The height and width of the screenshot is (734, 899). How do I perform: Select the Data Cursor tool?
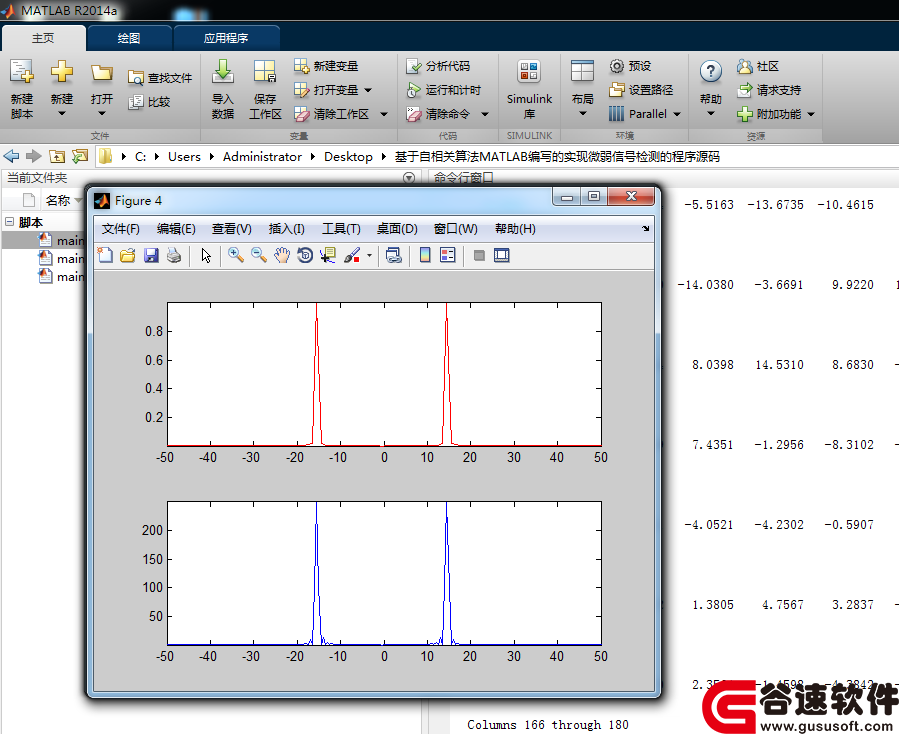click(x=328, y=255)
